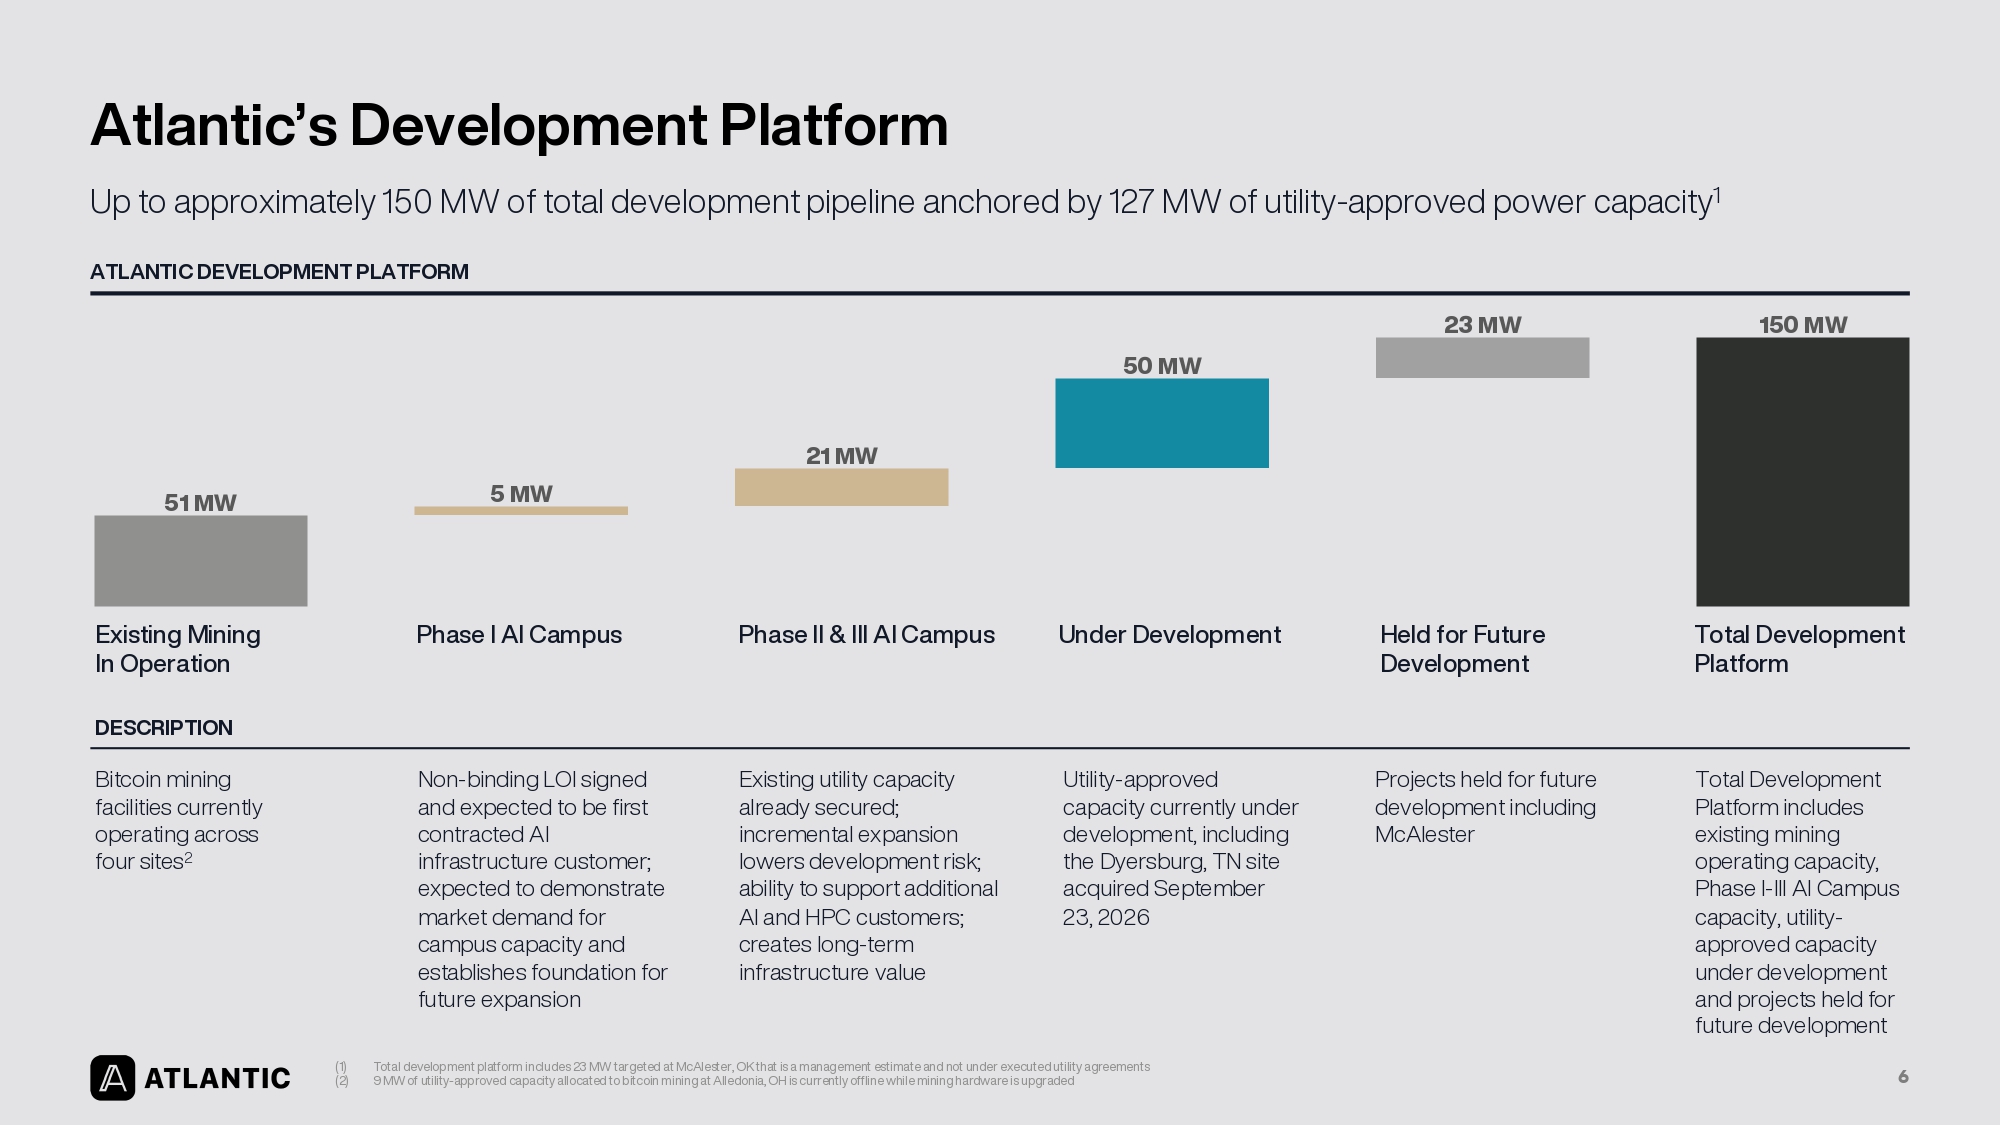Click the Under Development label

point(1169,635)
